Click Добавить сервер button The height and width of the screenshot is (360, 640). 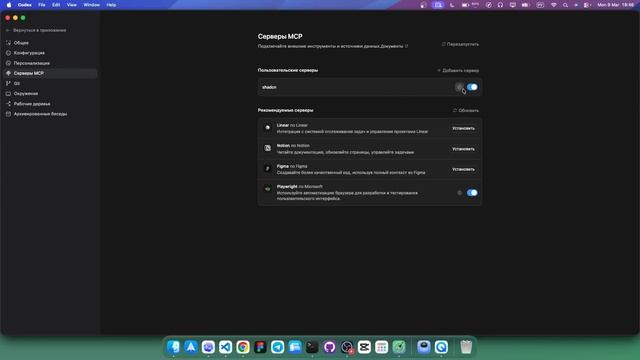tap(458, 71)
